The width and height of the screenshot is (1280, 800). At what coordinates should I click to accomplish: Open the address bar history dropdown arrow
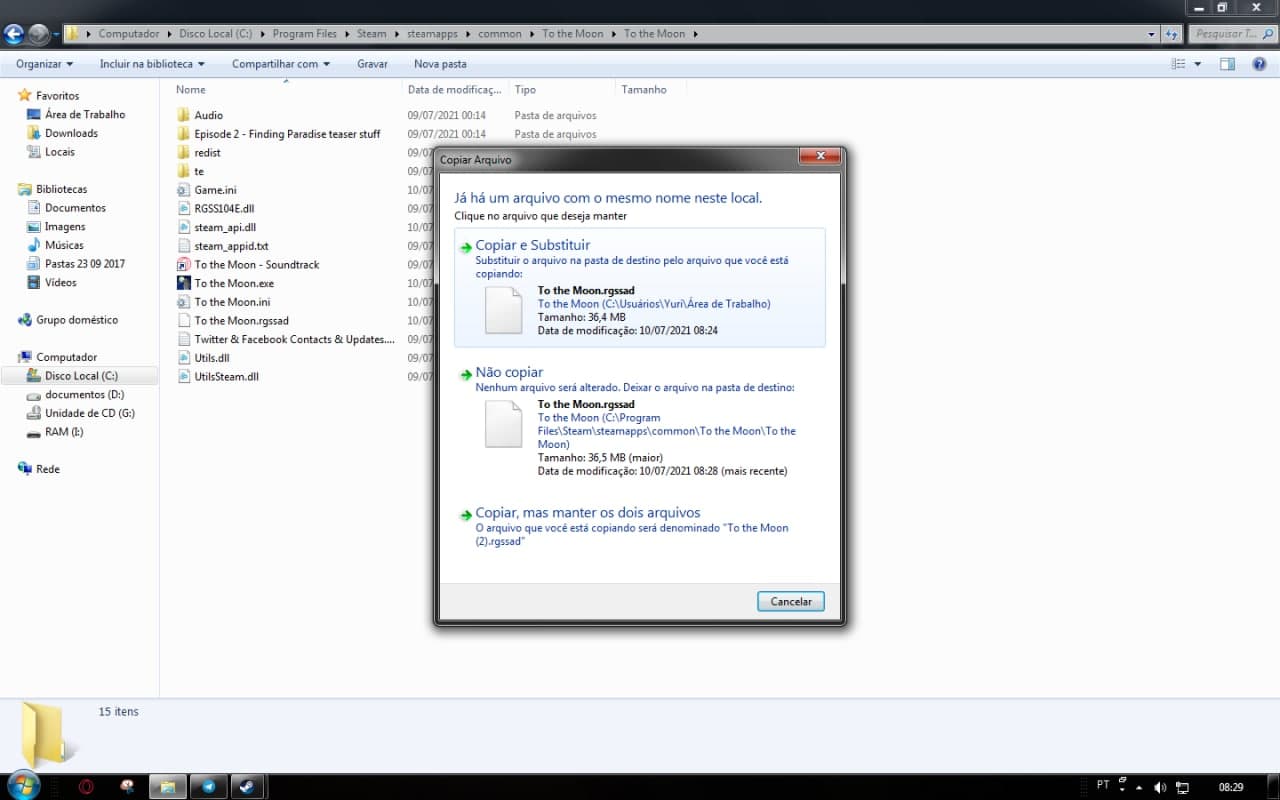(x=1150, y=34)
